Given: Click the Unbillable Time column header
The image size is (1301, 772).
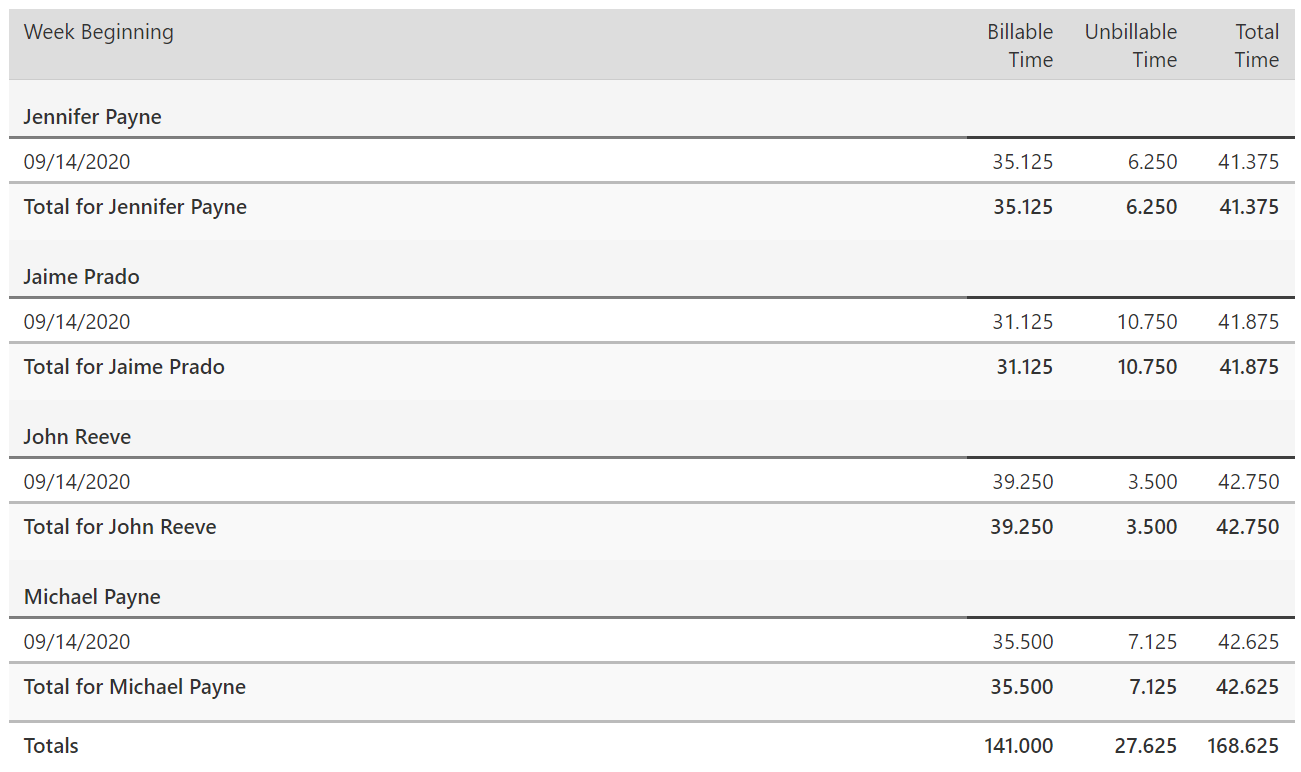Looking at the screenshot, I should pyautogui.click(x=1131, y=46).
